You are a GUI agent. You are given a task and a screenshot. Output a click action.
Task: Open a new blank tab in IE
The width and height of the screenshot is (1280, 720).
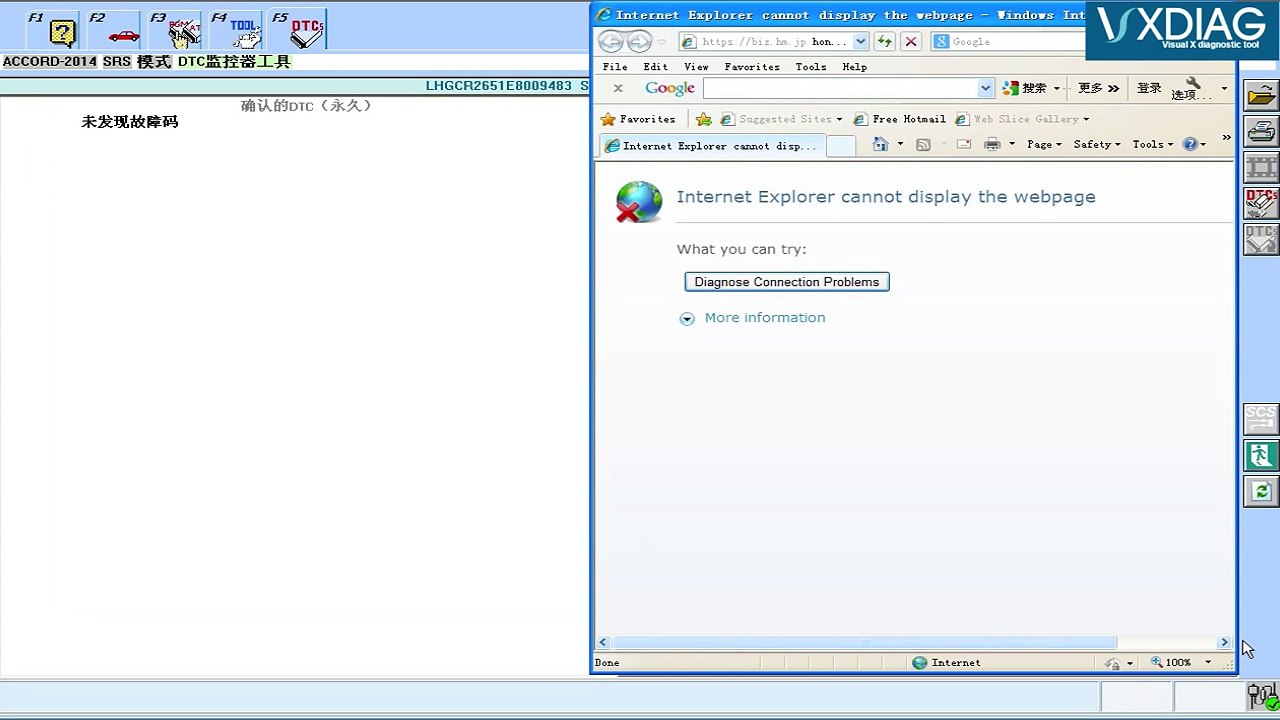click(x=841, y=146)
